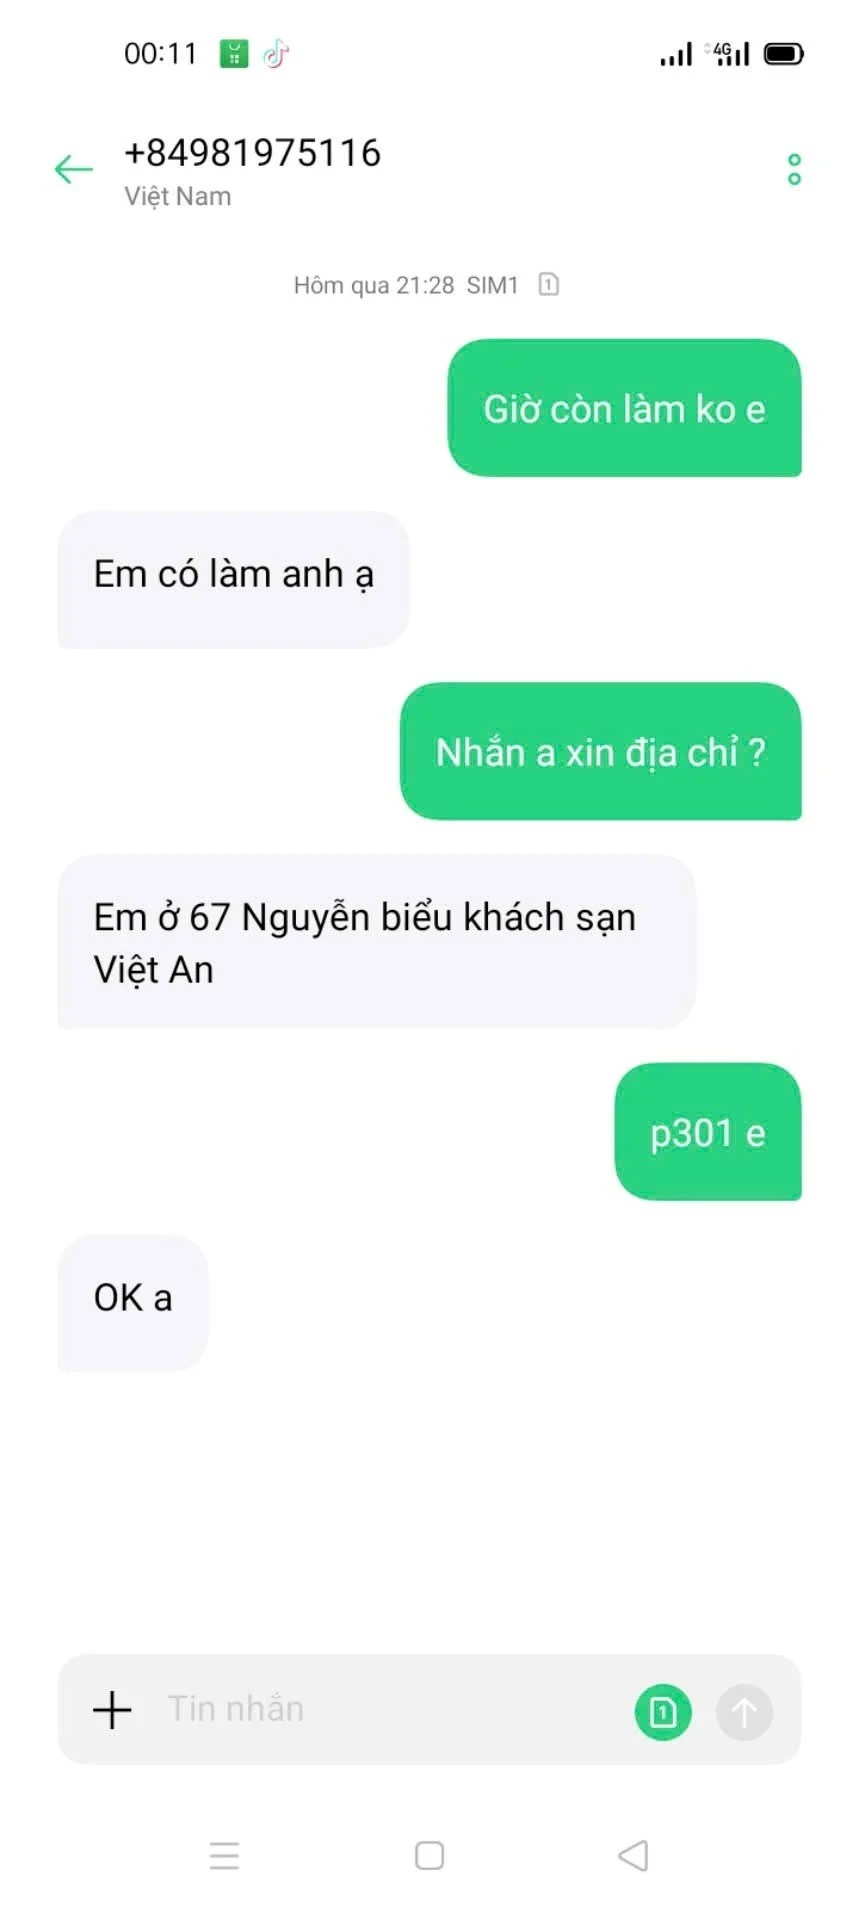This screenshot has width=859, height=1908.
Task: Switch SIM using green SIM1 button
Action: pyautogui.click(x=663, y=1712)
